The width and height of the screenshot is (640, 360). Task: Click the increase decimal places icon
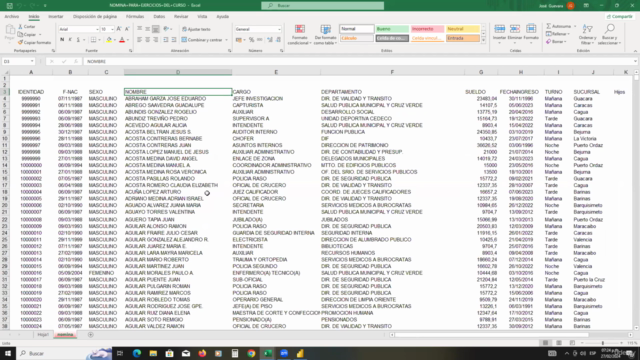click(270, 40)
